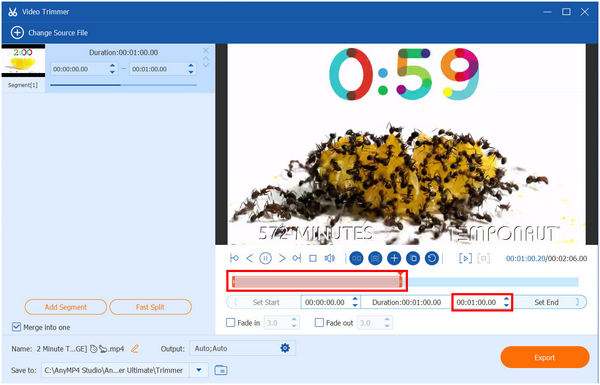Jump to segment end point

click(x=297, y=258)
